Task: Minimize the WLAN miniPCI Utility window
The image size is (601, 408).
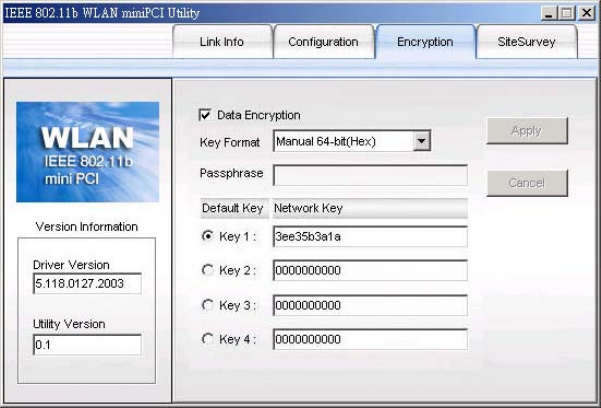Action: pyautogui.click(x=548, y=13)
